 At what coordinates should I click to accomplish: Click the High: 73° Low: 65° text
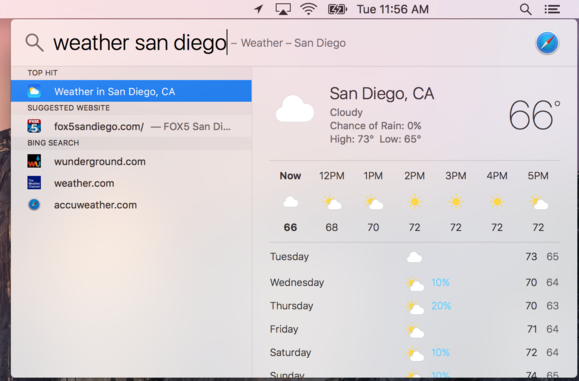click(x=376, y=139)
